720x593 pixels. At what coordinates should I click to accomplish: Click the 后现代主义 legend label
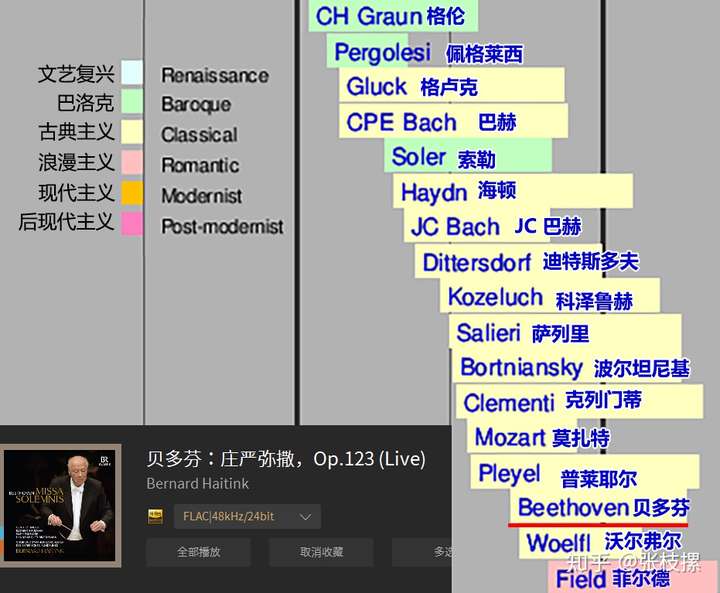click(x=66, y=222)
